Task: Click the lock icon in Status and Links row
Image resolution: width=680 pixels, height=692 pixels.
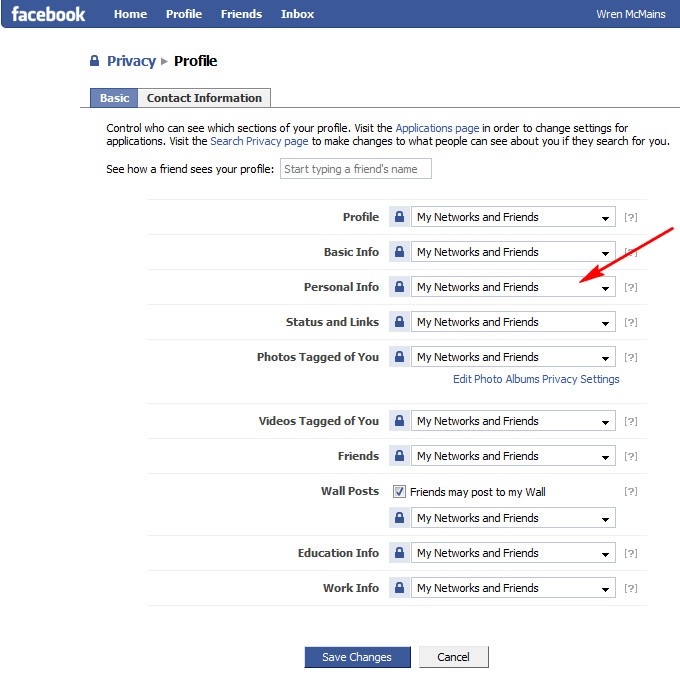Action: pyautogui.click(x=399, y=322)
